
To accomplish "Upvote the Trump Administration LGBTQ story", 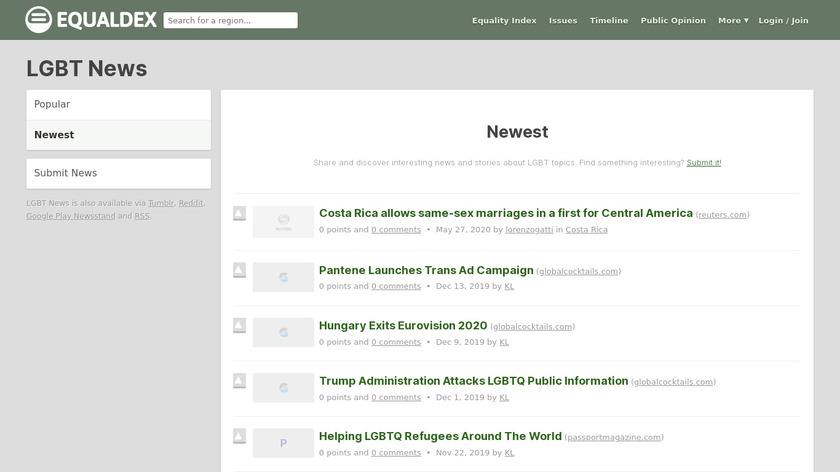I will (x=240, y=381).
